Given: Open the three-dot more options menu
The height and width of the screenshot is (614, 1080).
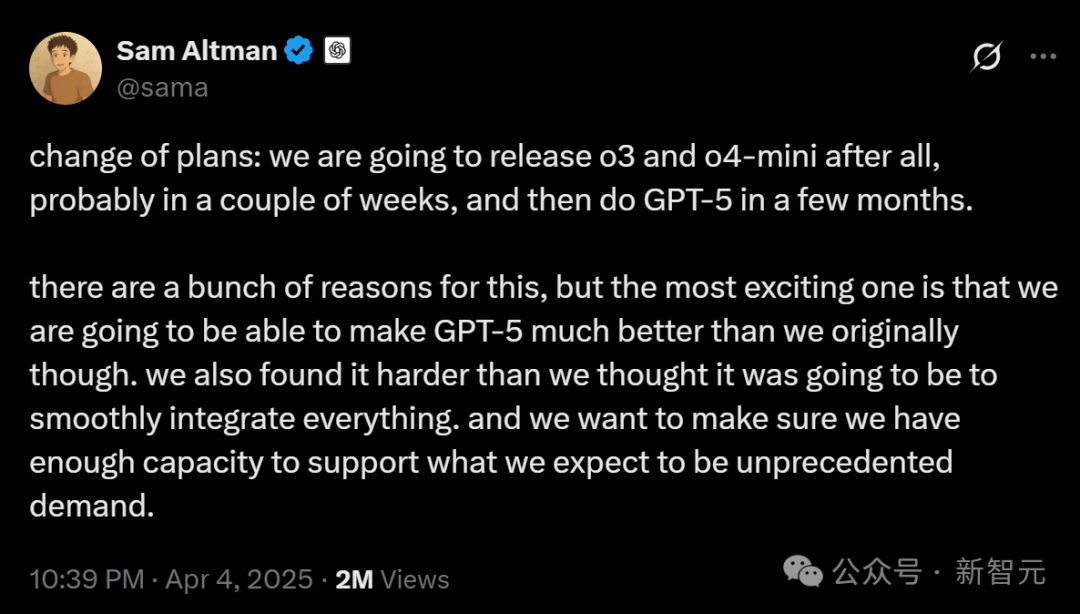Looking at the screenshot, I should (x=1043, y=57).
